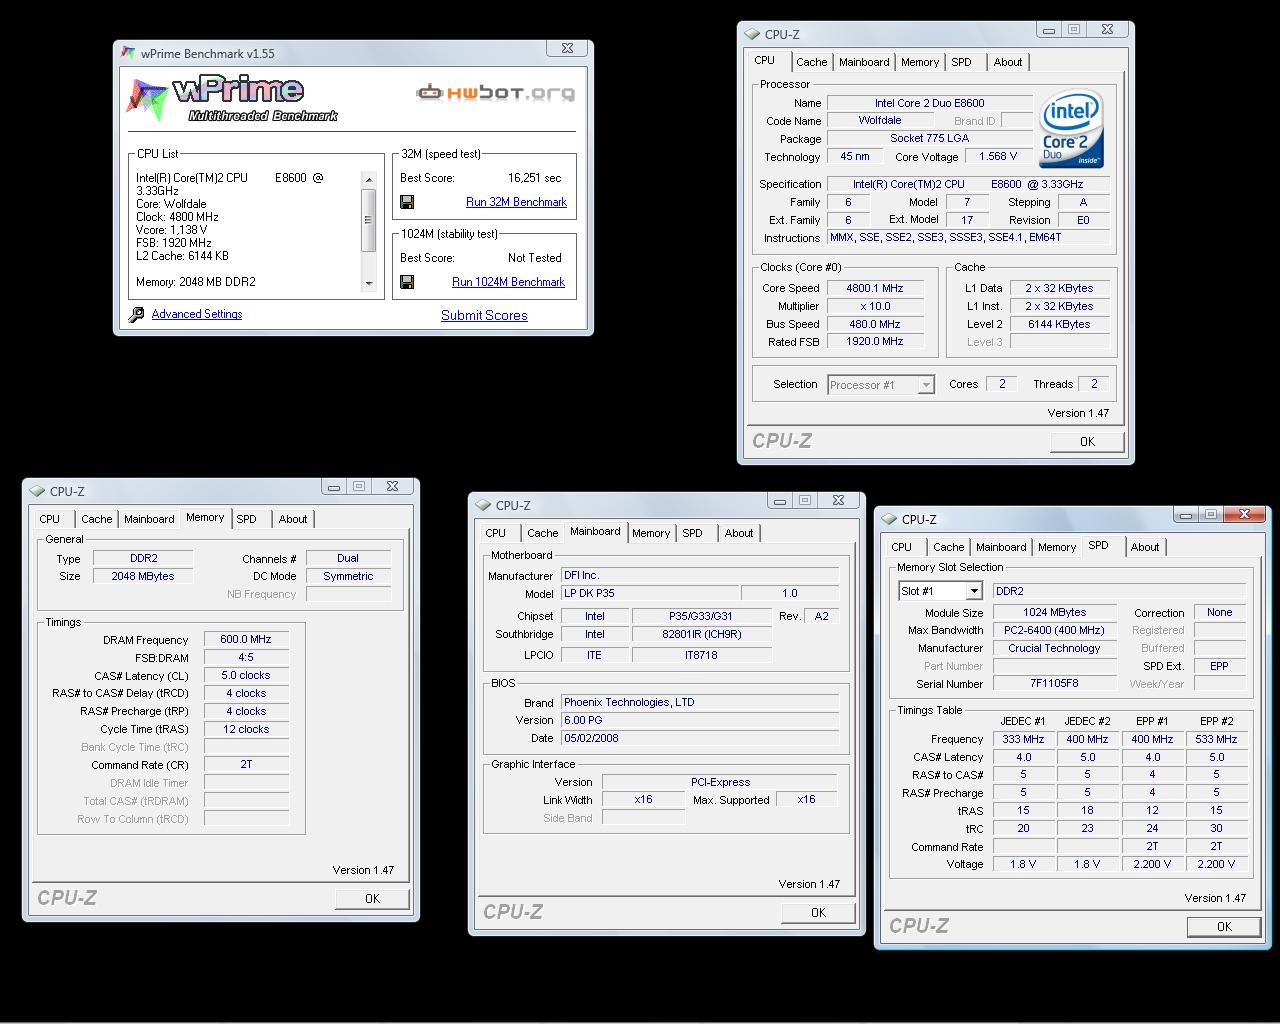Click the CPU List scroll down arrow
This screenshot has width=1280, height=1024.
369,283
